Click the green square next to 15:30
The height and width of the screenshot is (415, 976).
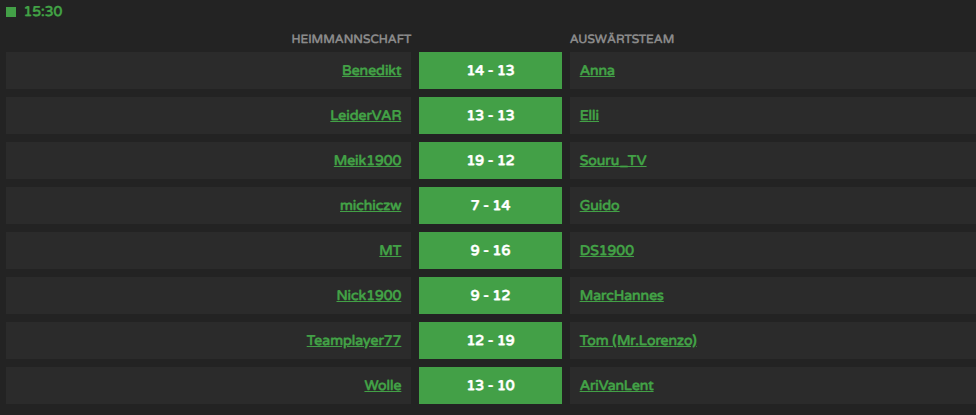click(11, 12)
